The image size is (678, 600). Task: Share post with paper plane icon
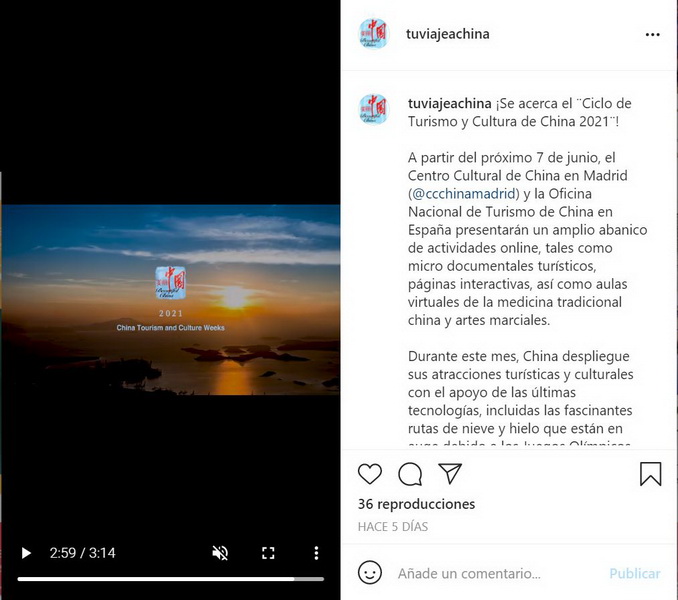tap(450, 473)
